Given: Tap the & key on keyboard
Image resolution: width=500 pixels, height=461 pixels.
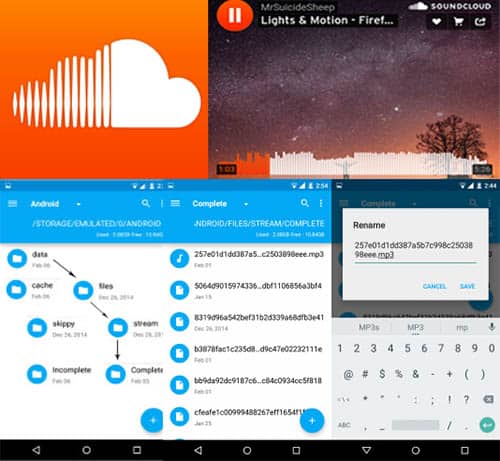Looking at the screenshot, I should (x=416, y=374).
